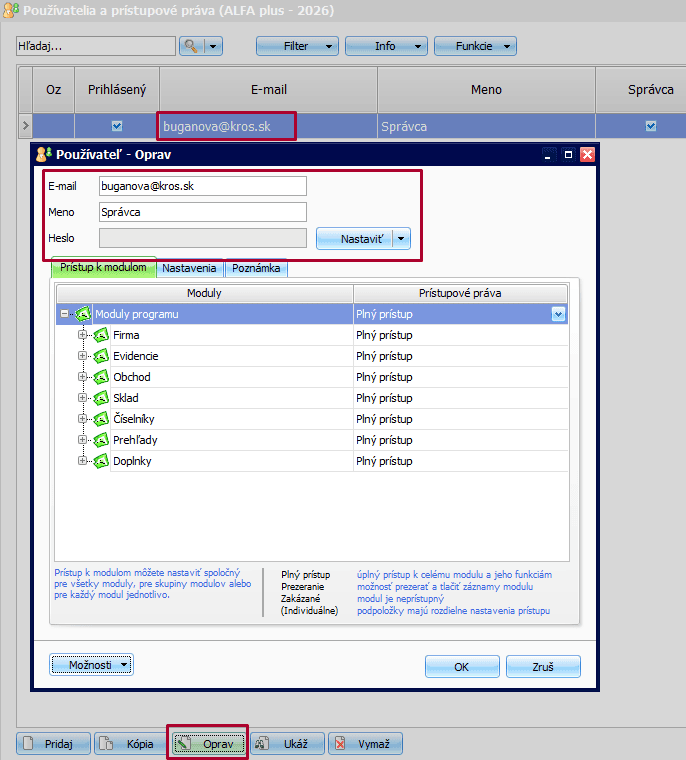Open access rights dropdown for Moduly programu
The image size is (686, 760).
coord(558,314)
